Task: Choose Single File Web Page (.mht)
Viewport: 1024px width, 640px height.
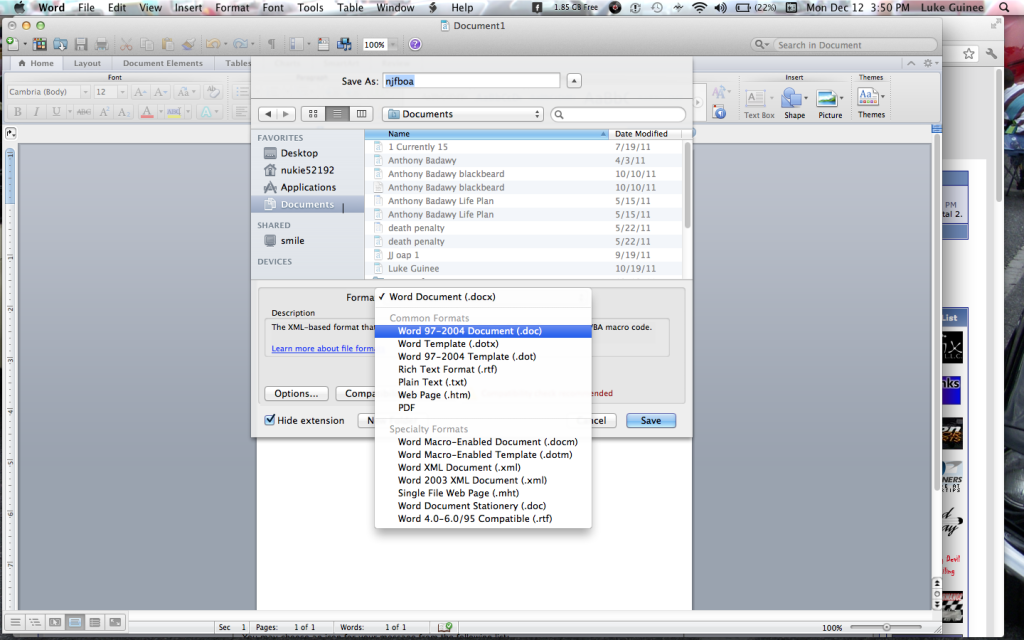Action: (483, 493)
